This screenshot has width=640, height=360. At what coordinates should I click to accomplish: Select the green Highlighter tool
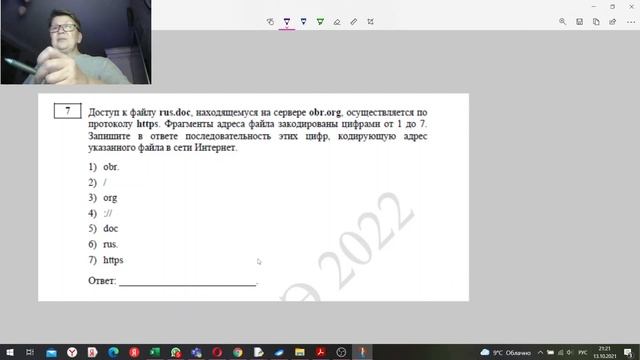[x=320, y=22]
